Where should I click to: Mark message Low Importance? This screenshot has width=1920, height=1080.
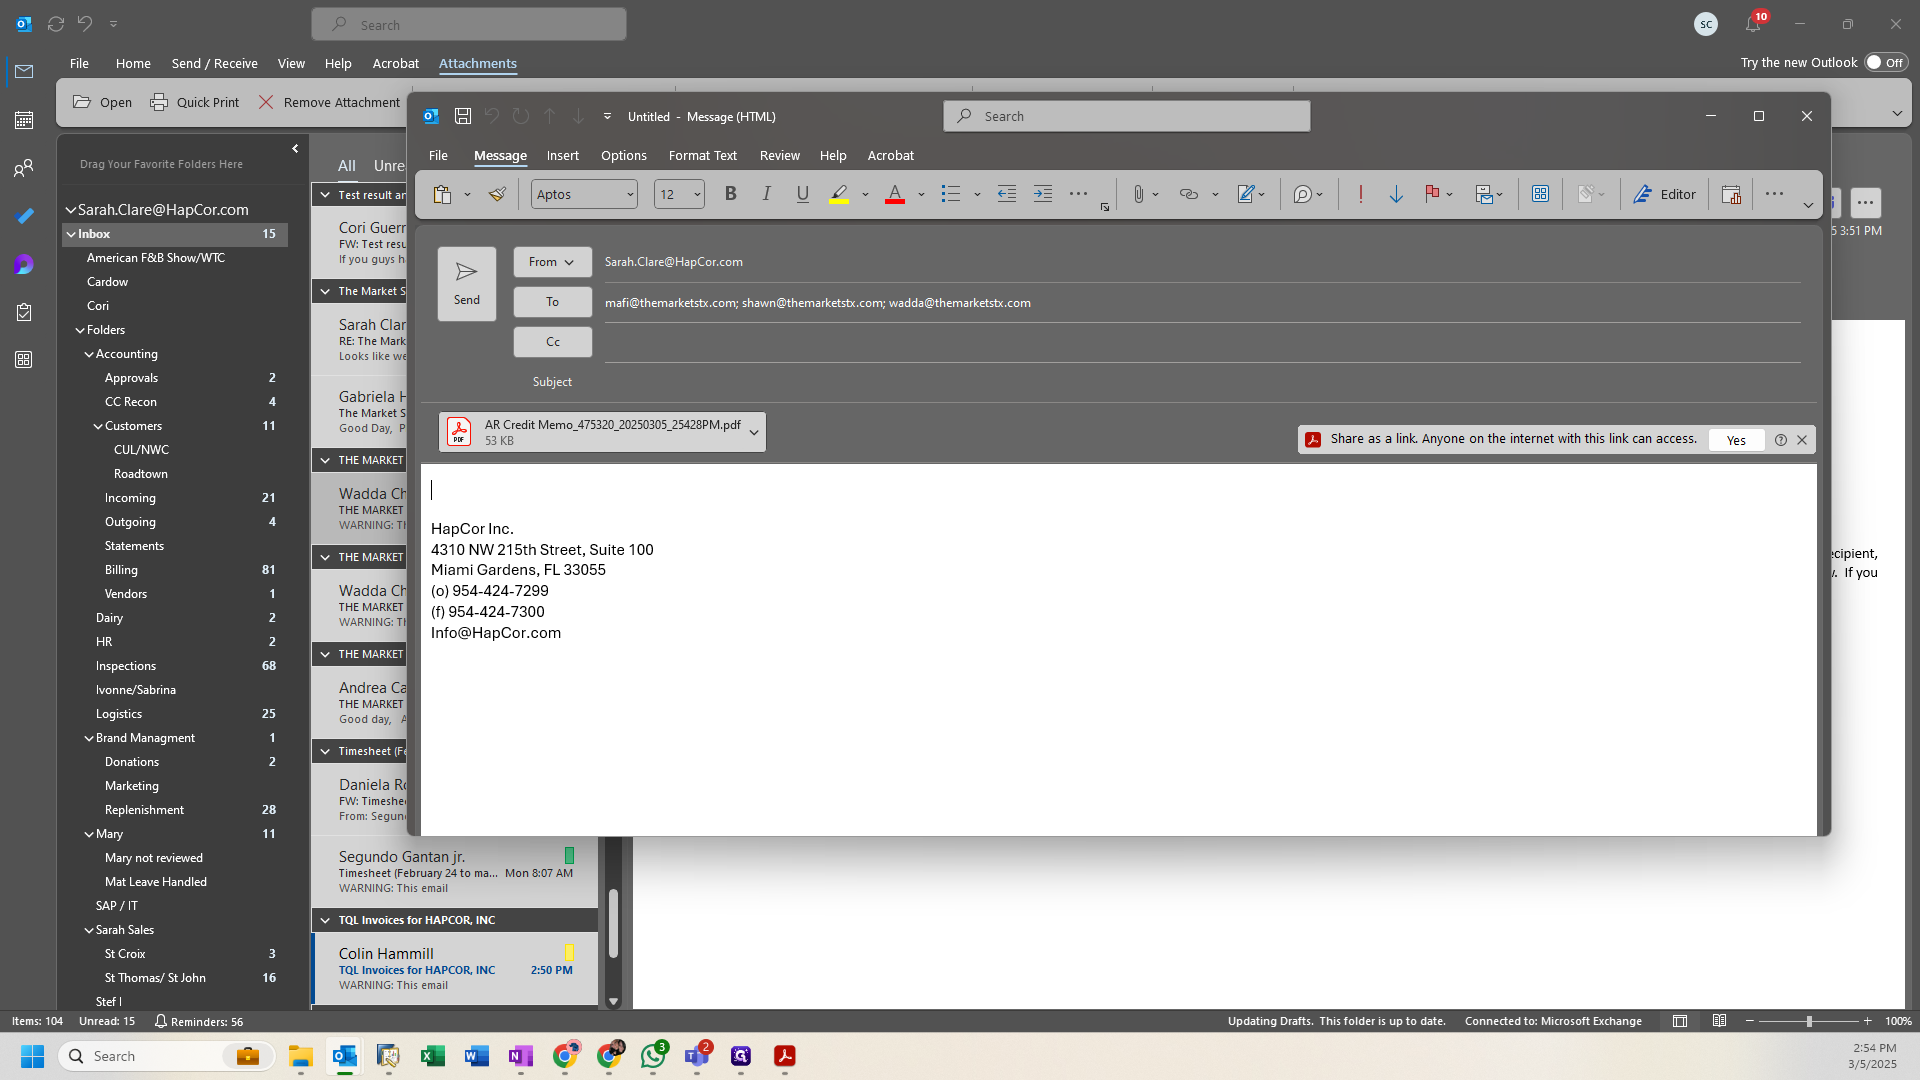pos(1396,194)
